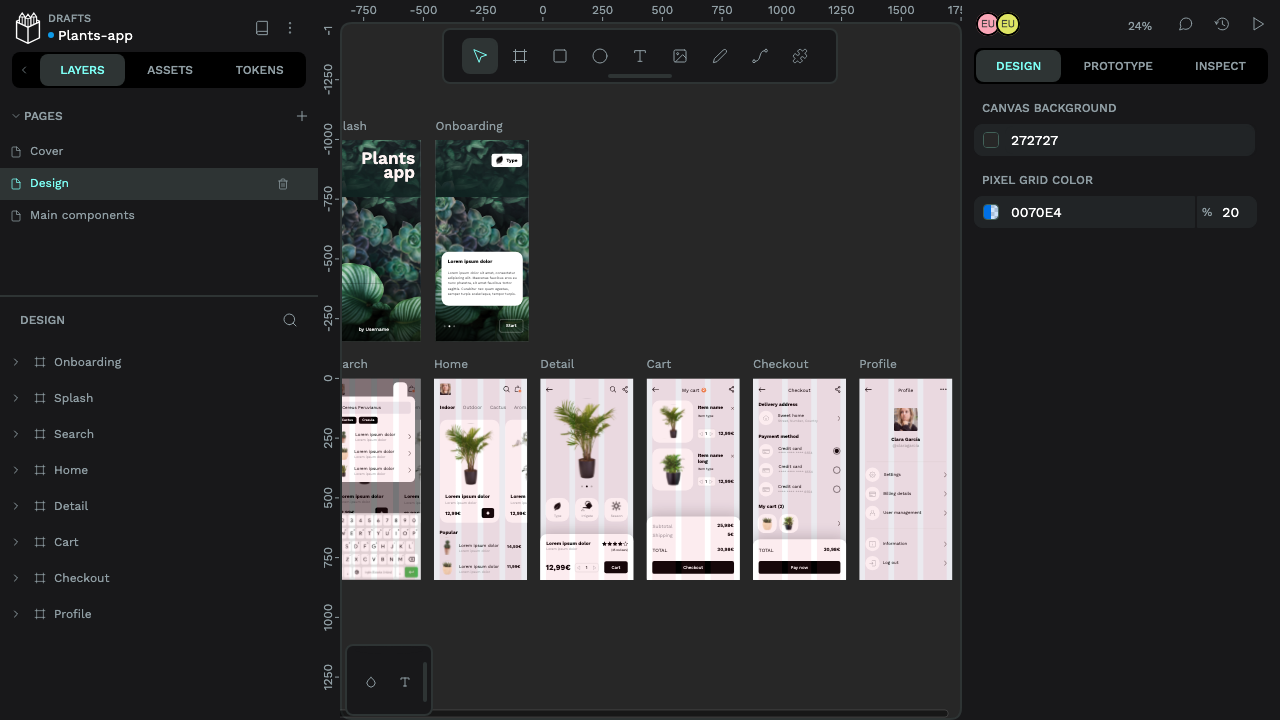Screen dimensions: 1280x720
Task: Select the Detail board on canvas
Action: click(587, 479)
